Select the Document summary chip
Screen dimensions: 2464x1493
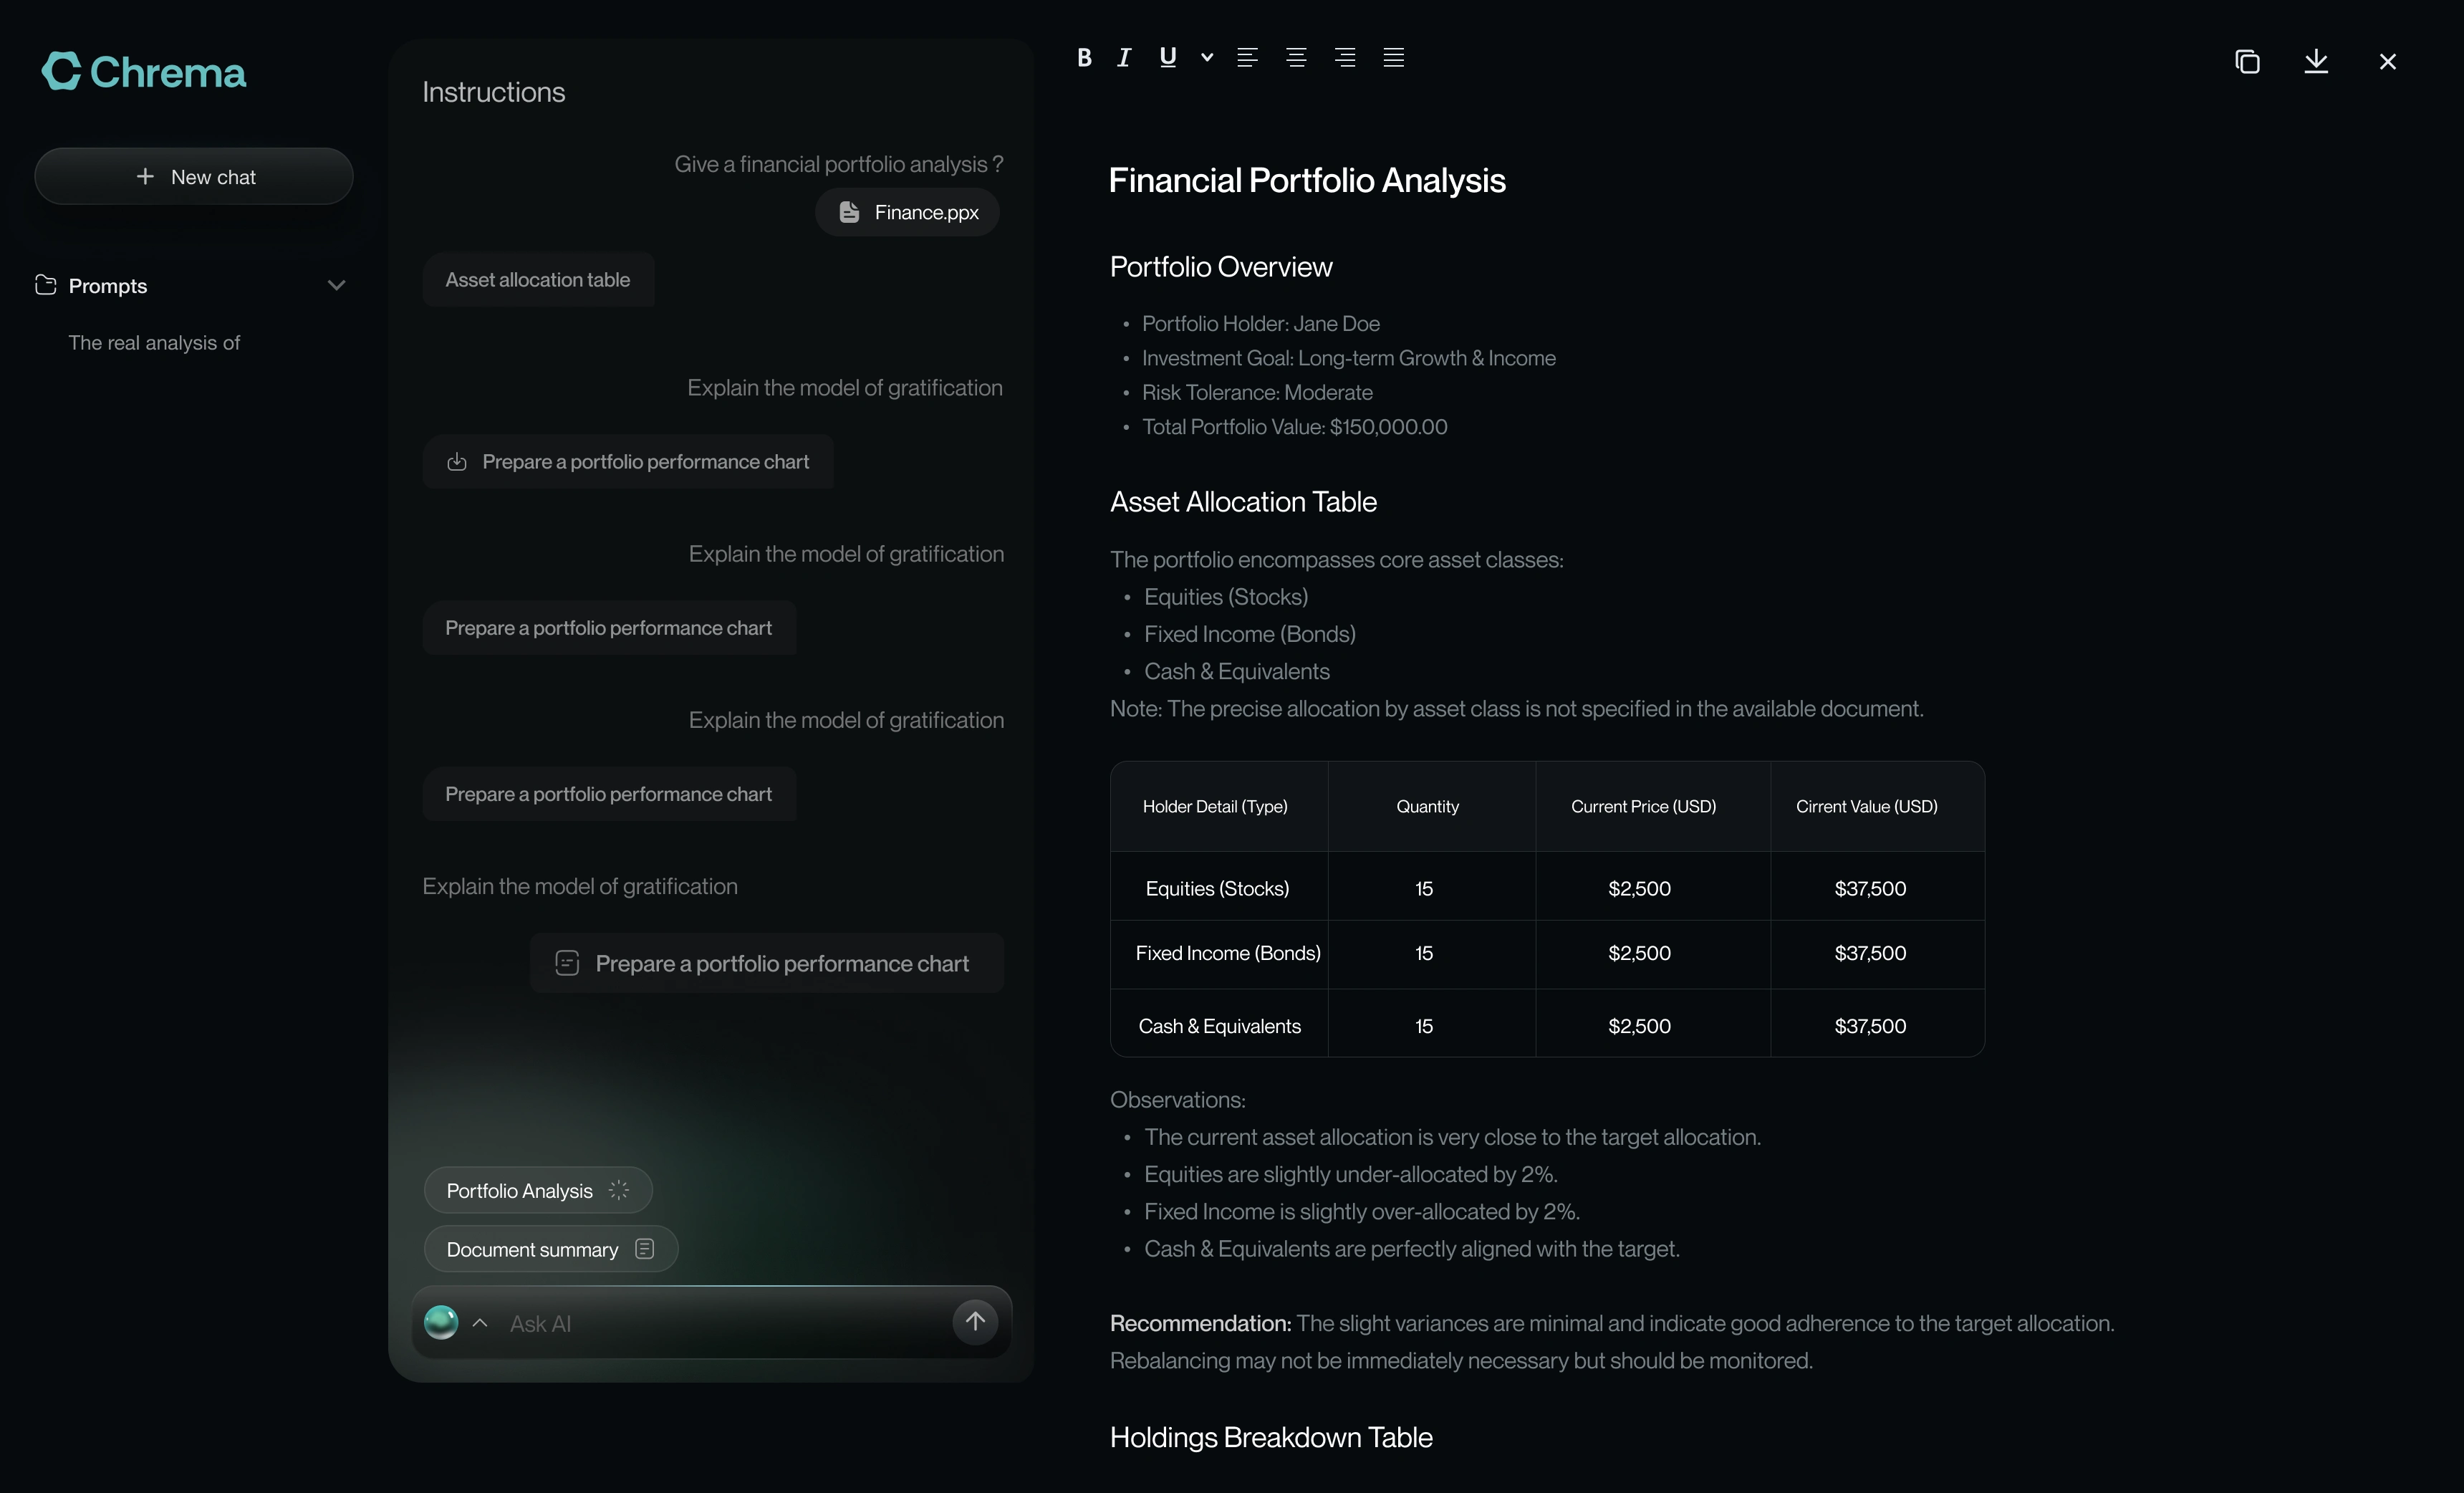(550, 1249)
